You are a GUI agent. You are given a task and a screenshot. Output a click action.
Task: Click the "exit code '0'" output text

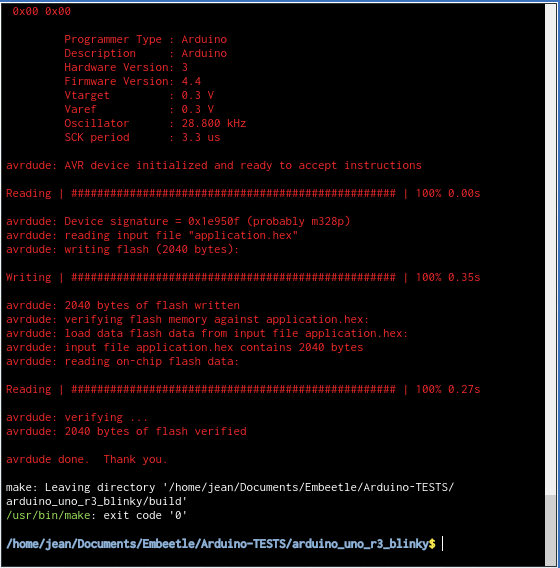(x=145, y=515)
